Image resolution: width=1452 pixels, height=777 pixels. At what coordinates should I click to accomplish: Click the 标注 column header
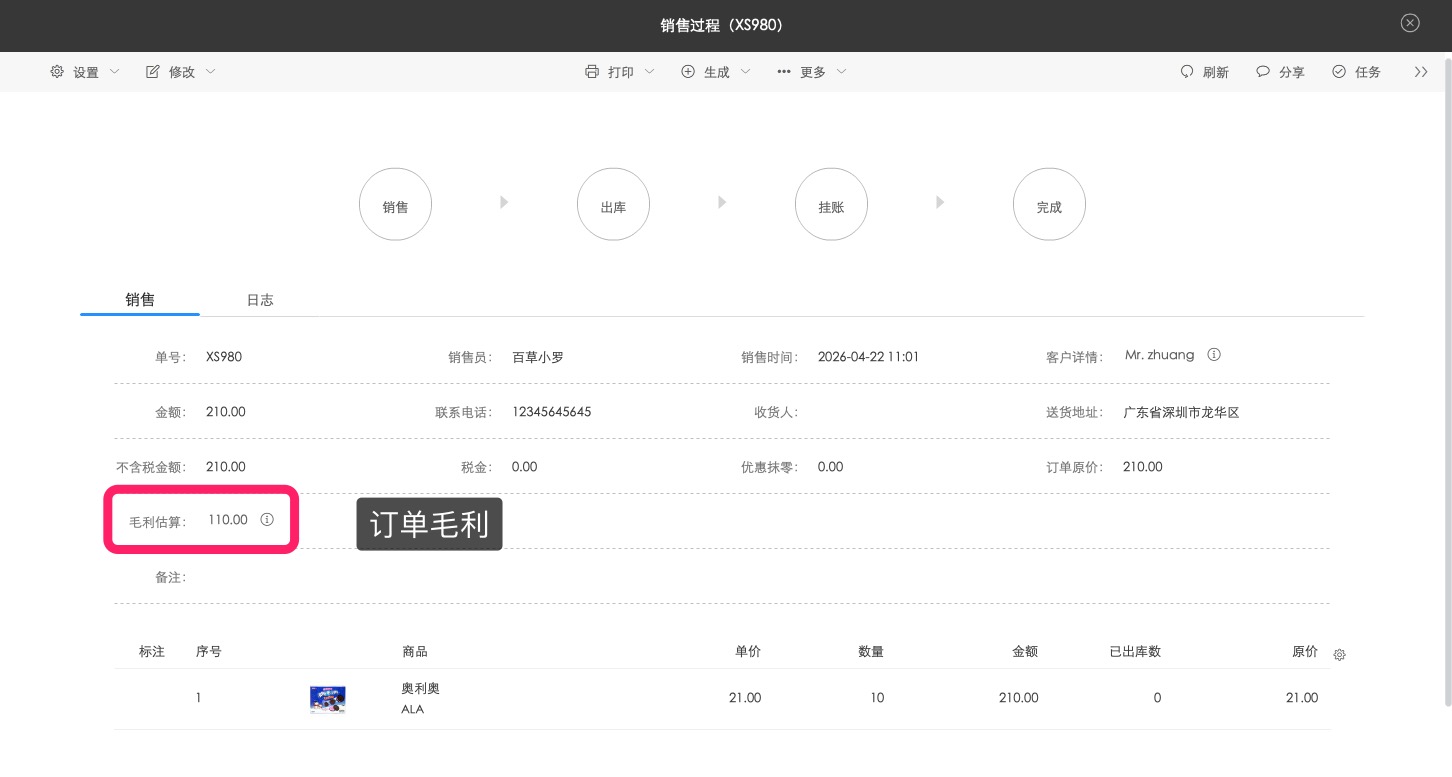(152, 652)
